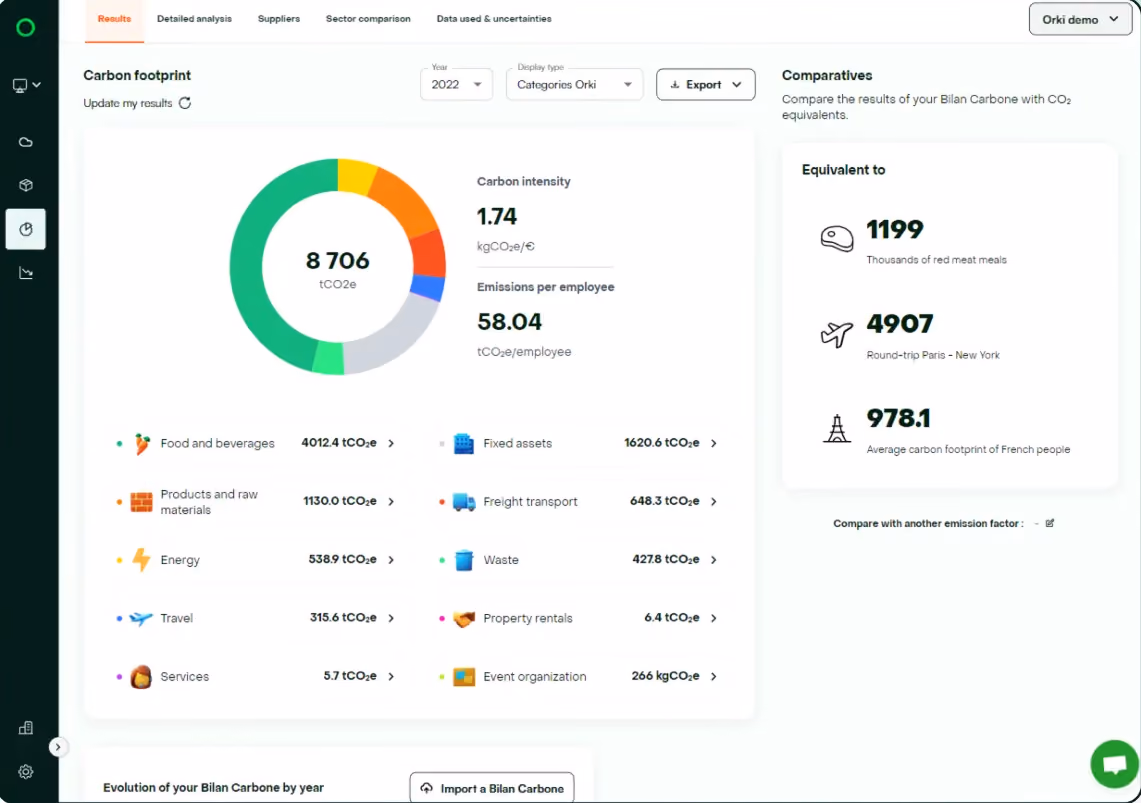This screenshot has width=1141, height=803.
Task: Open the Orki demo account dropdown
Action: [1080, 20]
